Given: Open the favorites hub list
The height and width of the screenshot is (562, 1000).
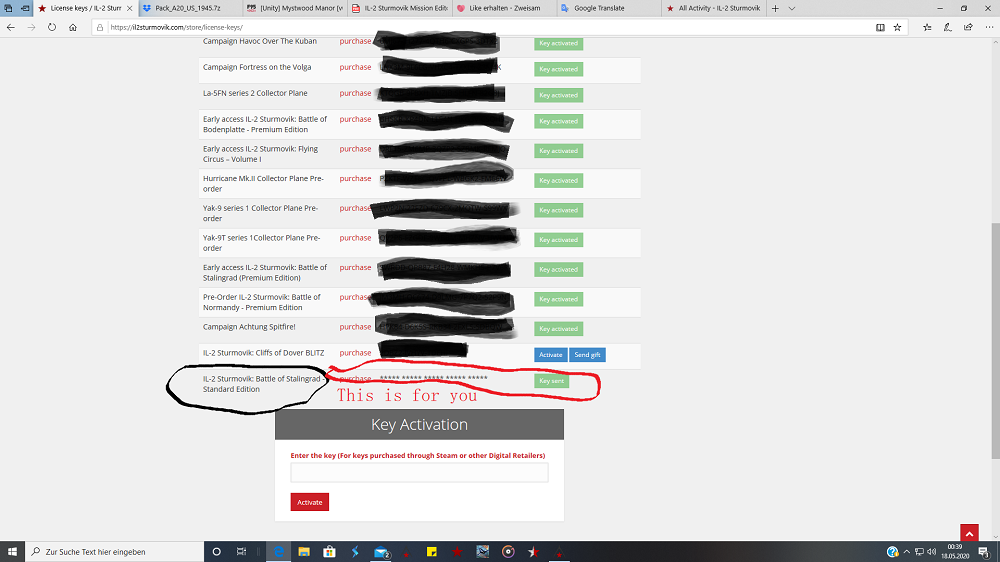Looking at the screenshot, I should click(927, 27).
